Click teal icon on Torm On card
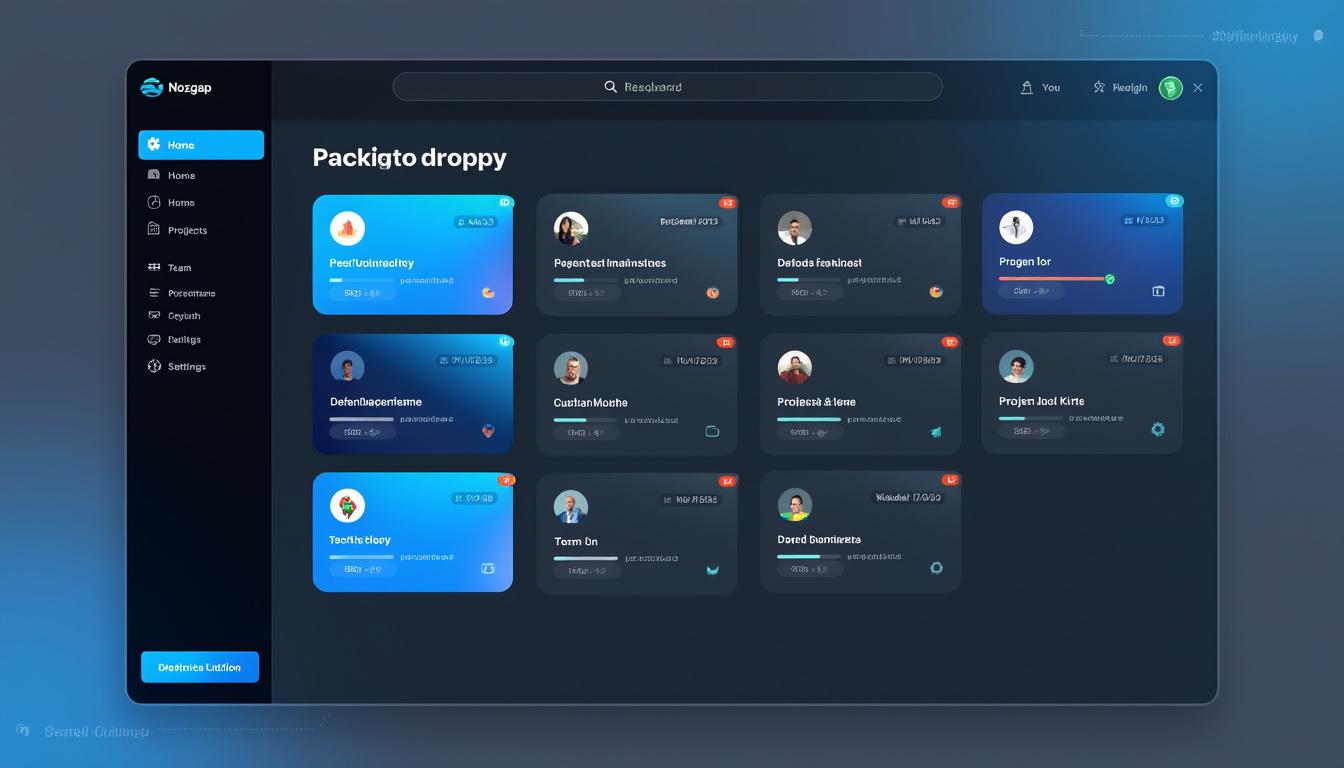Viewport: 1344px width, 768px height. tap(713, 570)
